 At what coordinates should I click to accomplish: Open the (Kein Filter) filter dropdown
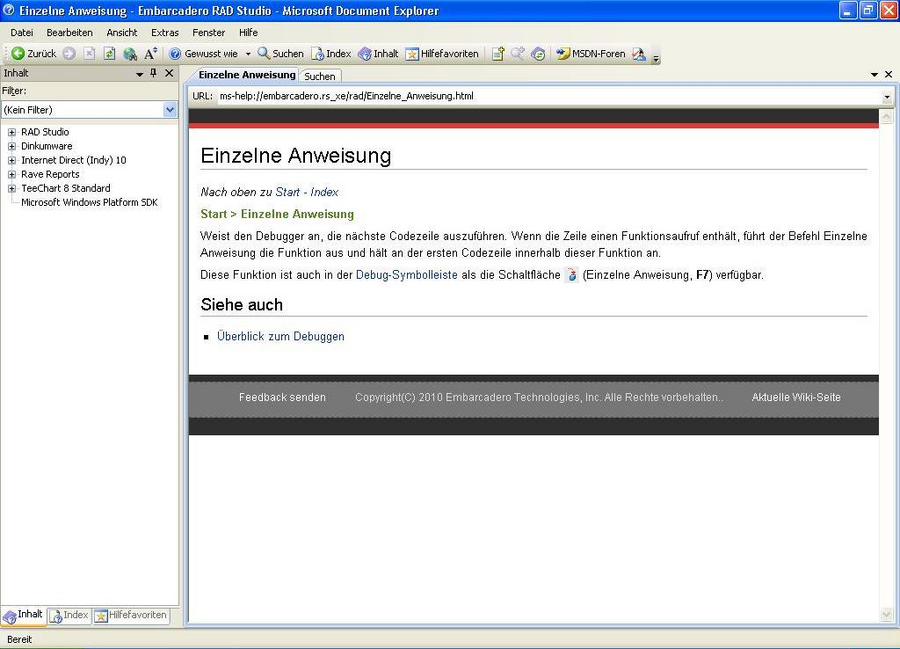tap(170, 110)
